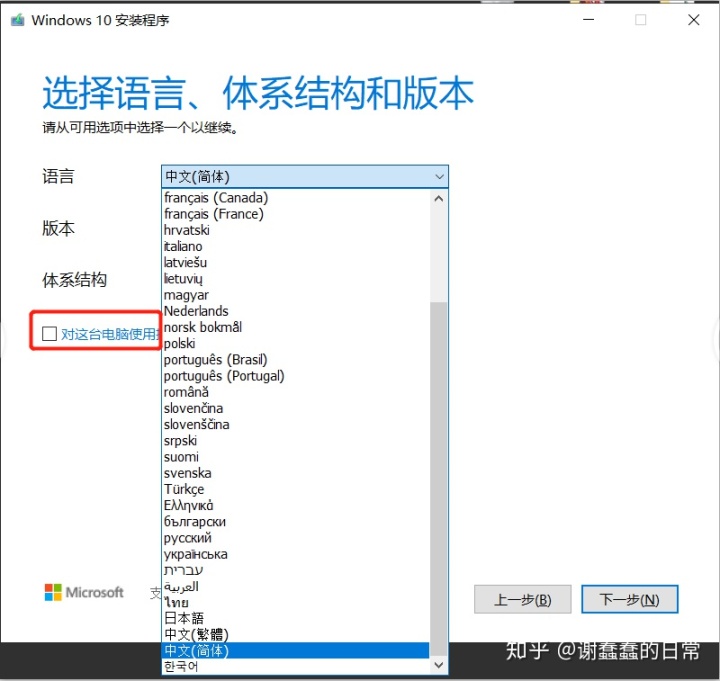Click the 上一步(B) back button
This screenshot has width=720, height=681.
click(x=523, y=599)
